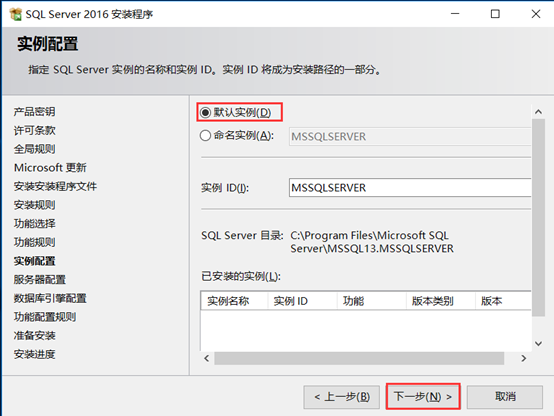Go back with 上一步(B) button
Image resolution: width=554 pixels, height=416 pixels.
coord(342,397)
